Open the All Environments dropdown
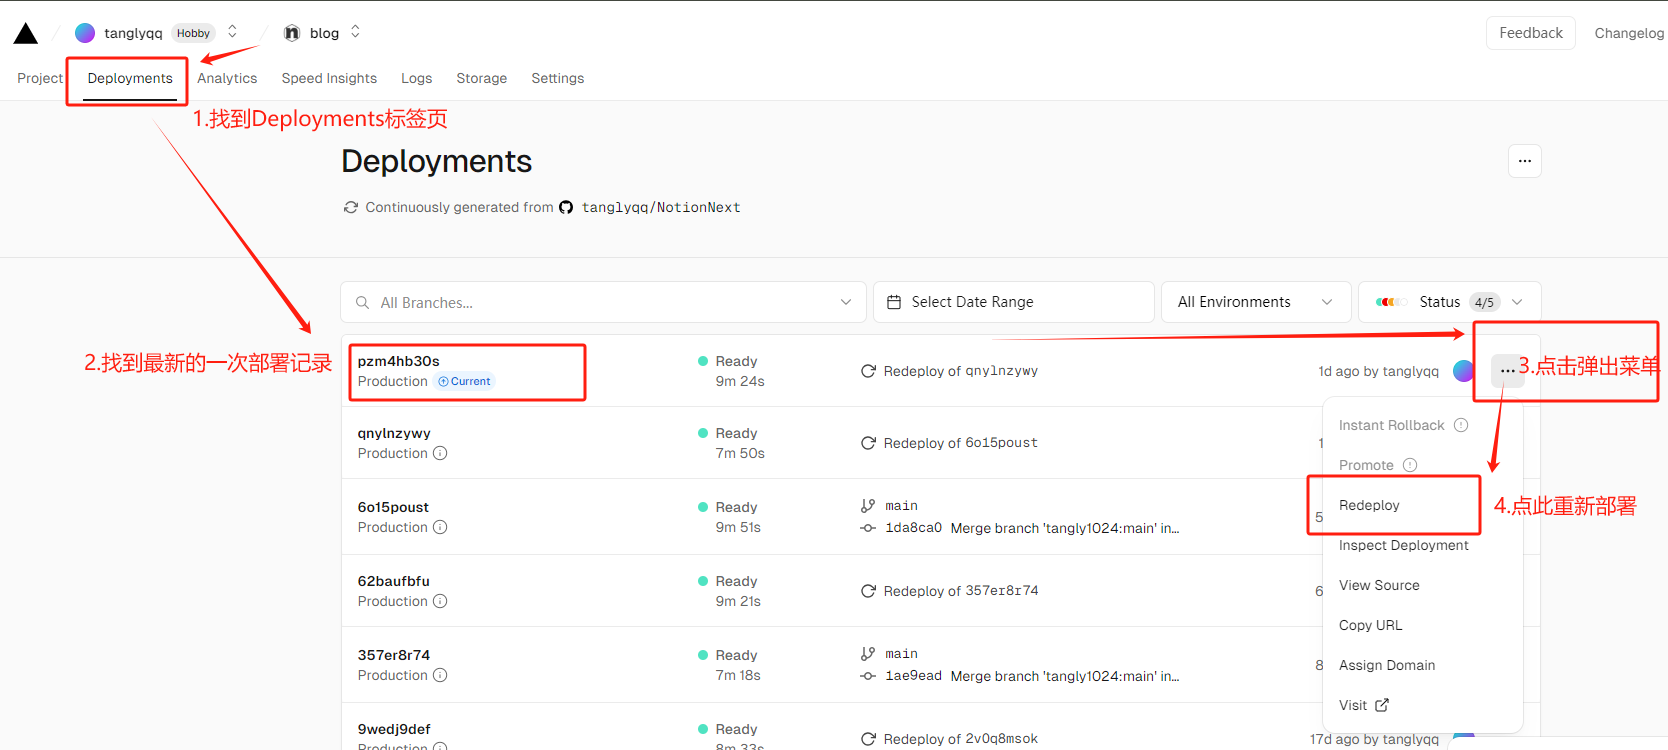The width and height of the screenshot is (1668, 750). tap(1256, 302)
